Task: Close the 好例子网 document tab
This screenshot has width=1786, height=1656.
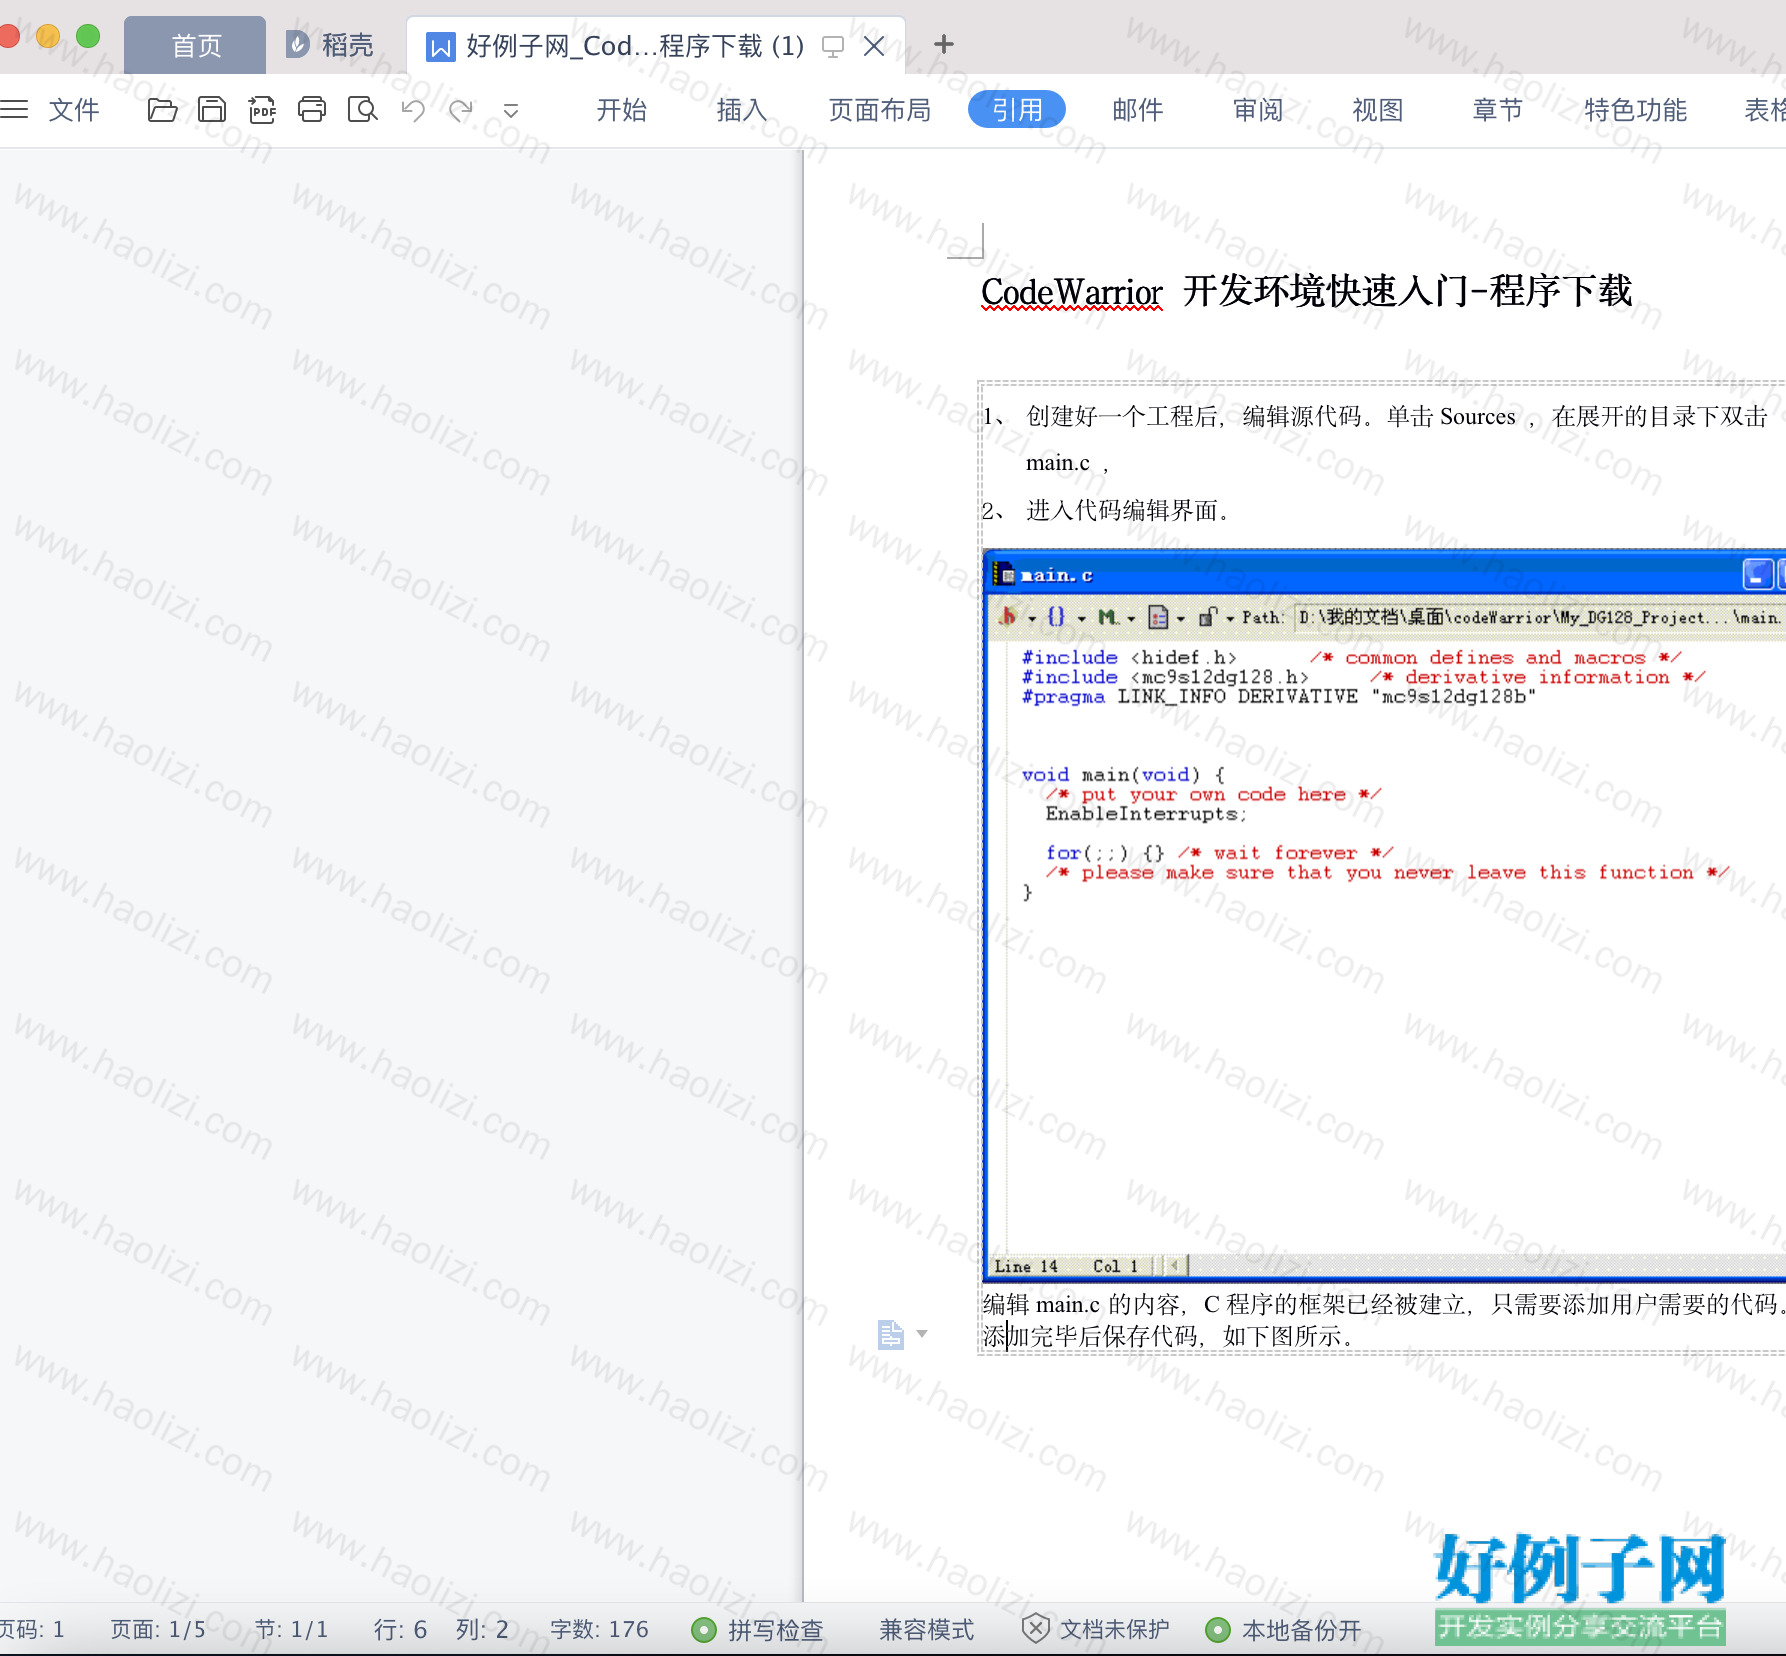Action: [874, 46]
